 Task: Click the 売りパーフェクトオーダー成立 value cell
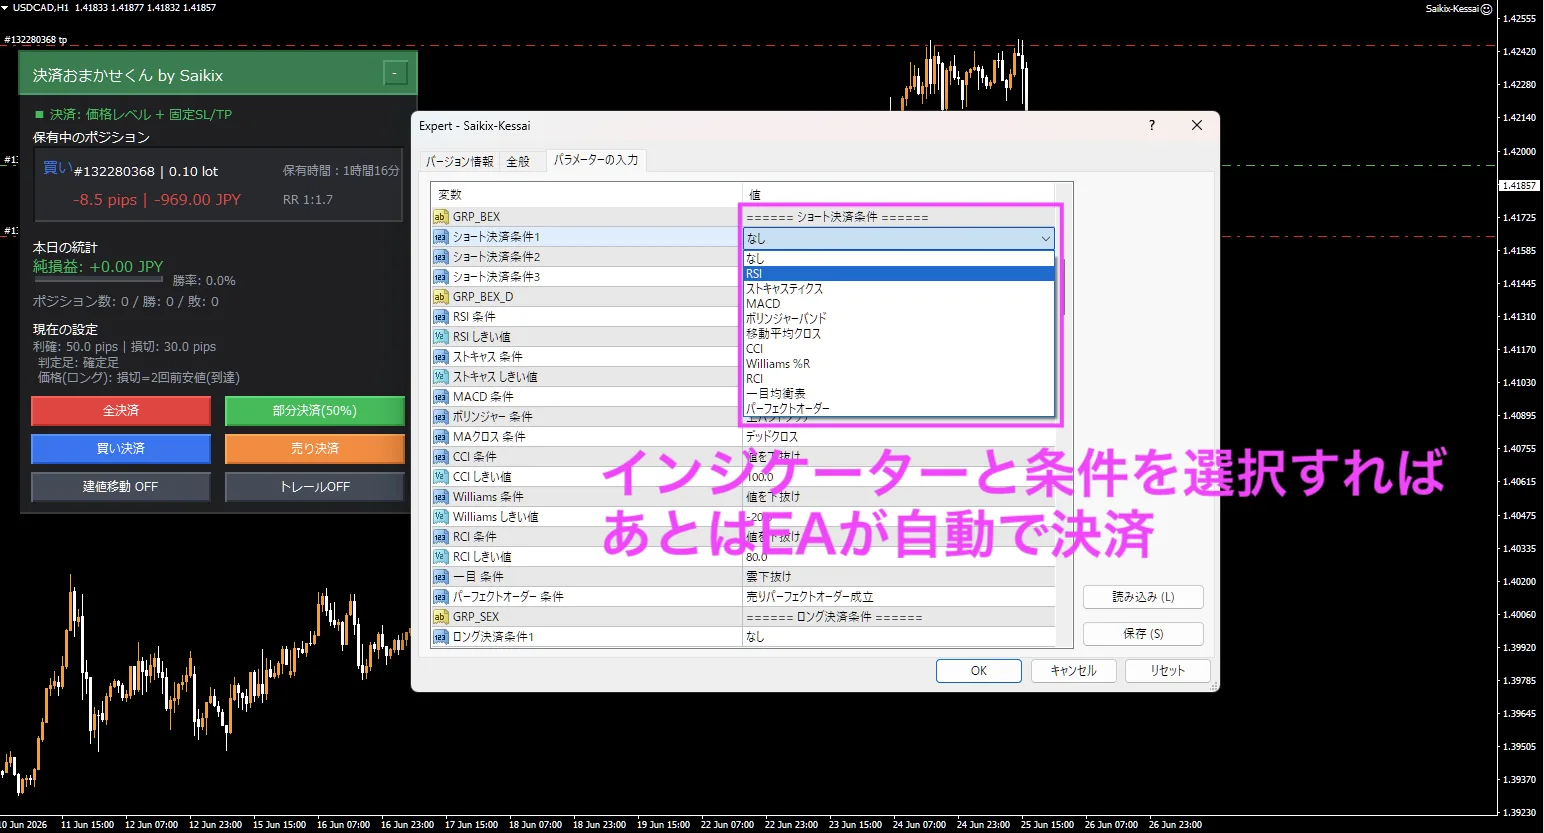[899, 597]
